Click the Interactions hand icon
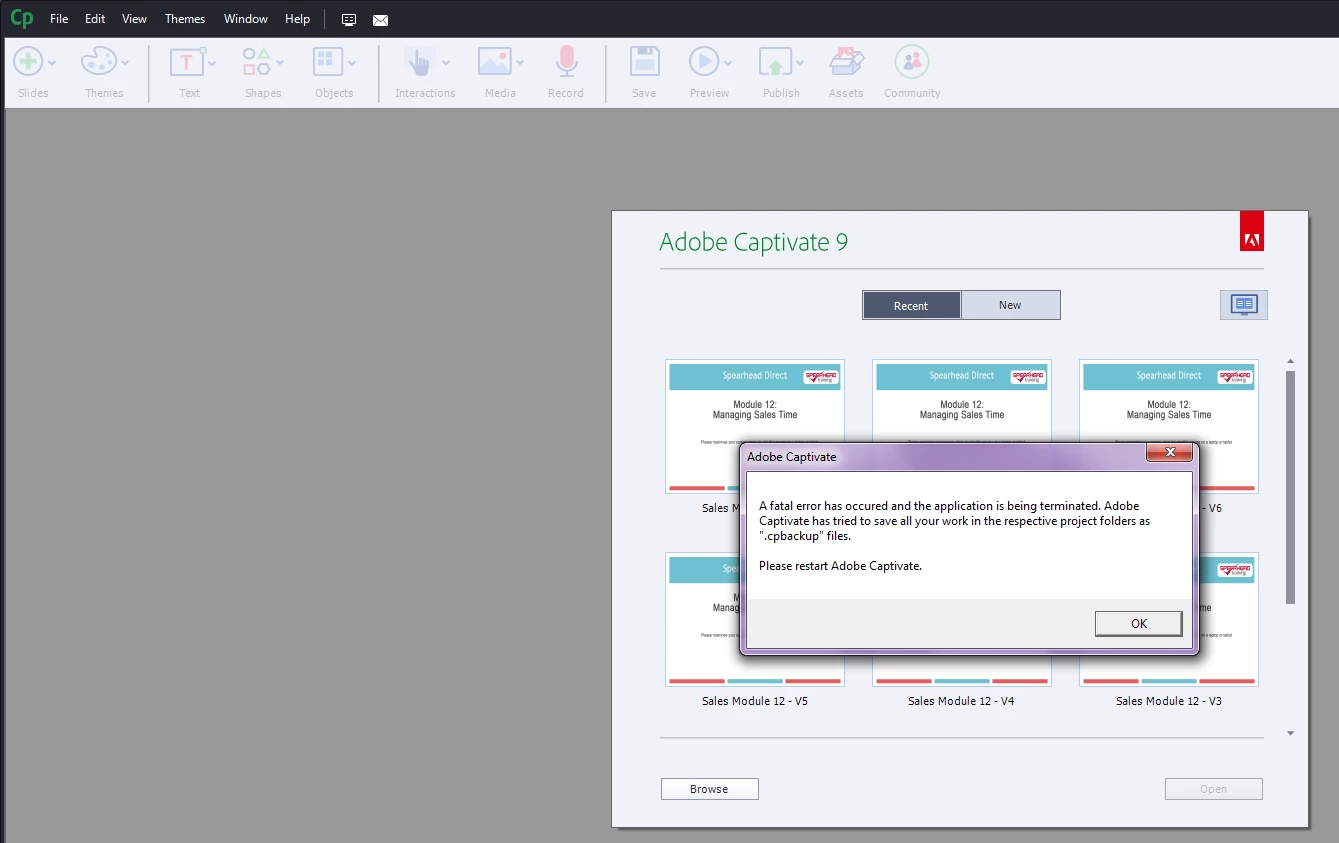The height and width of the screenshot is (843, 1339). (418, 62)
